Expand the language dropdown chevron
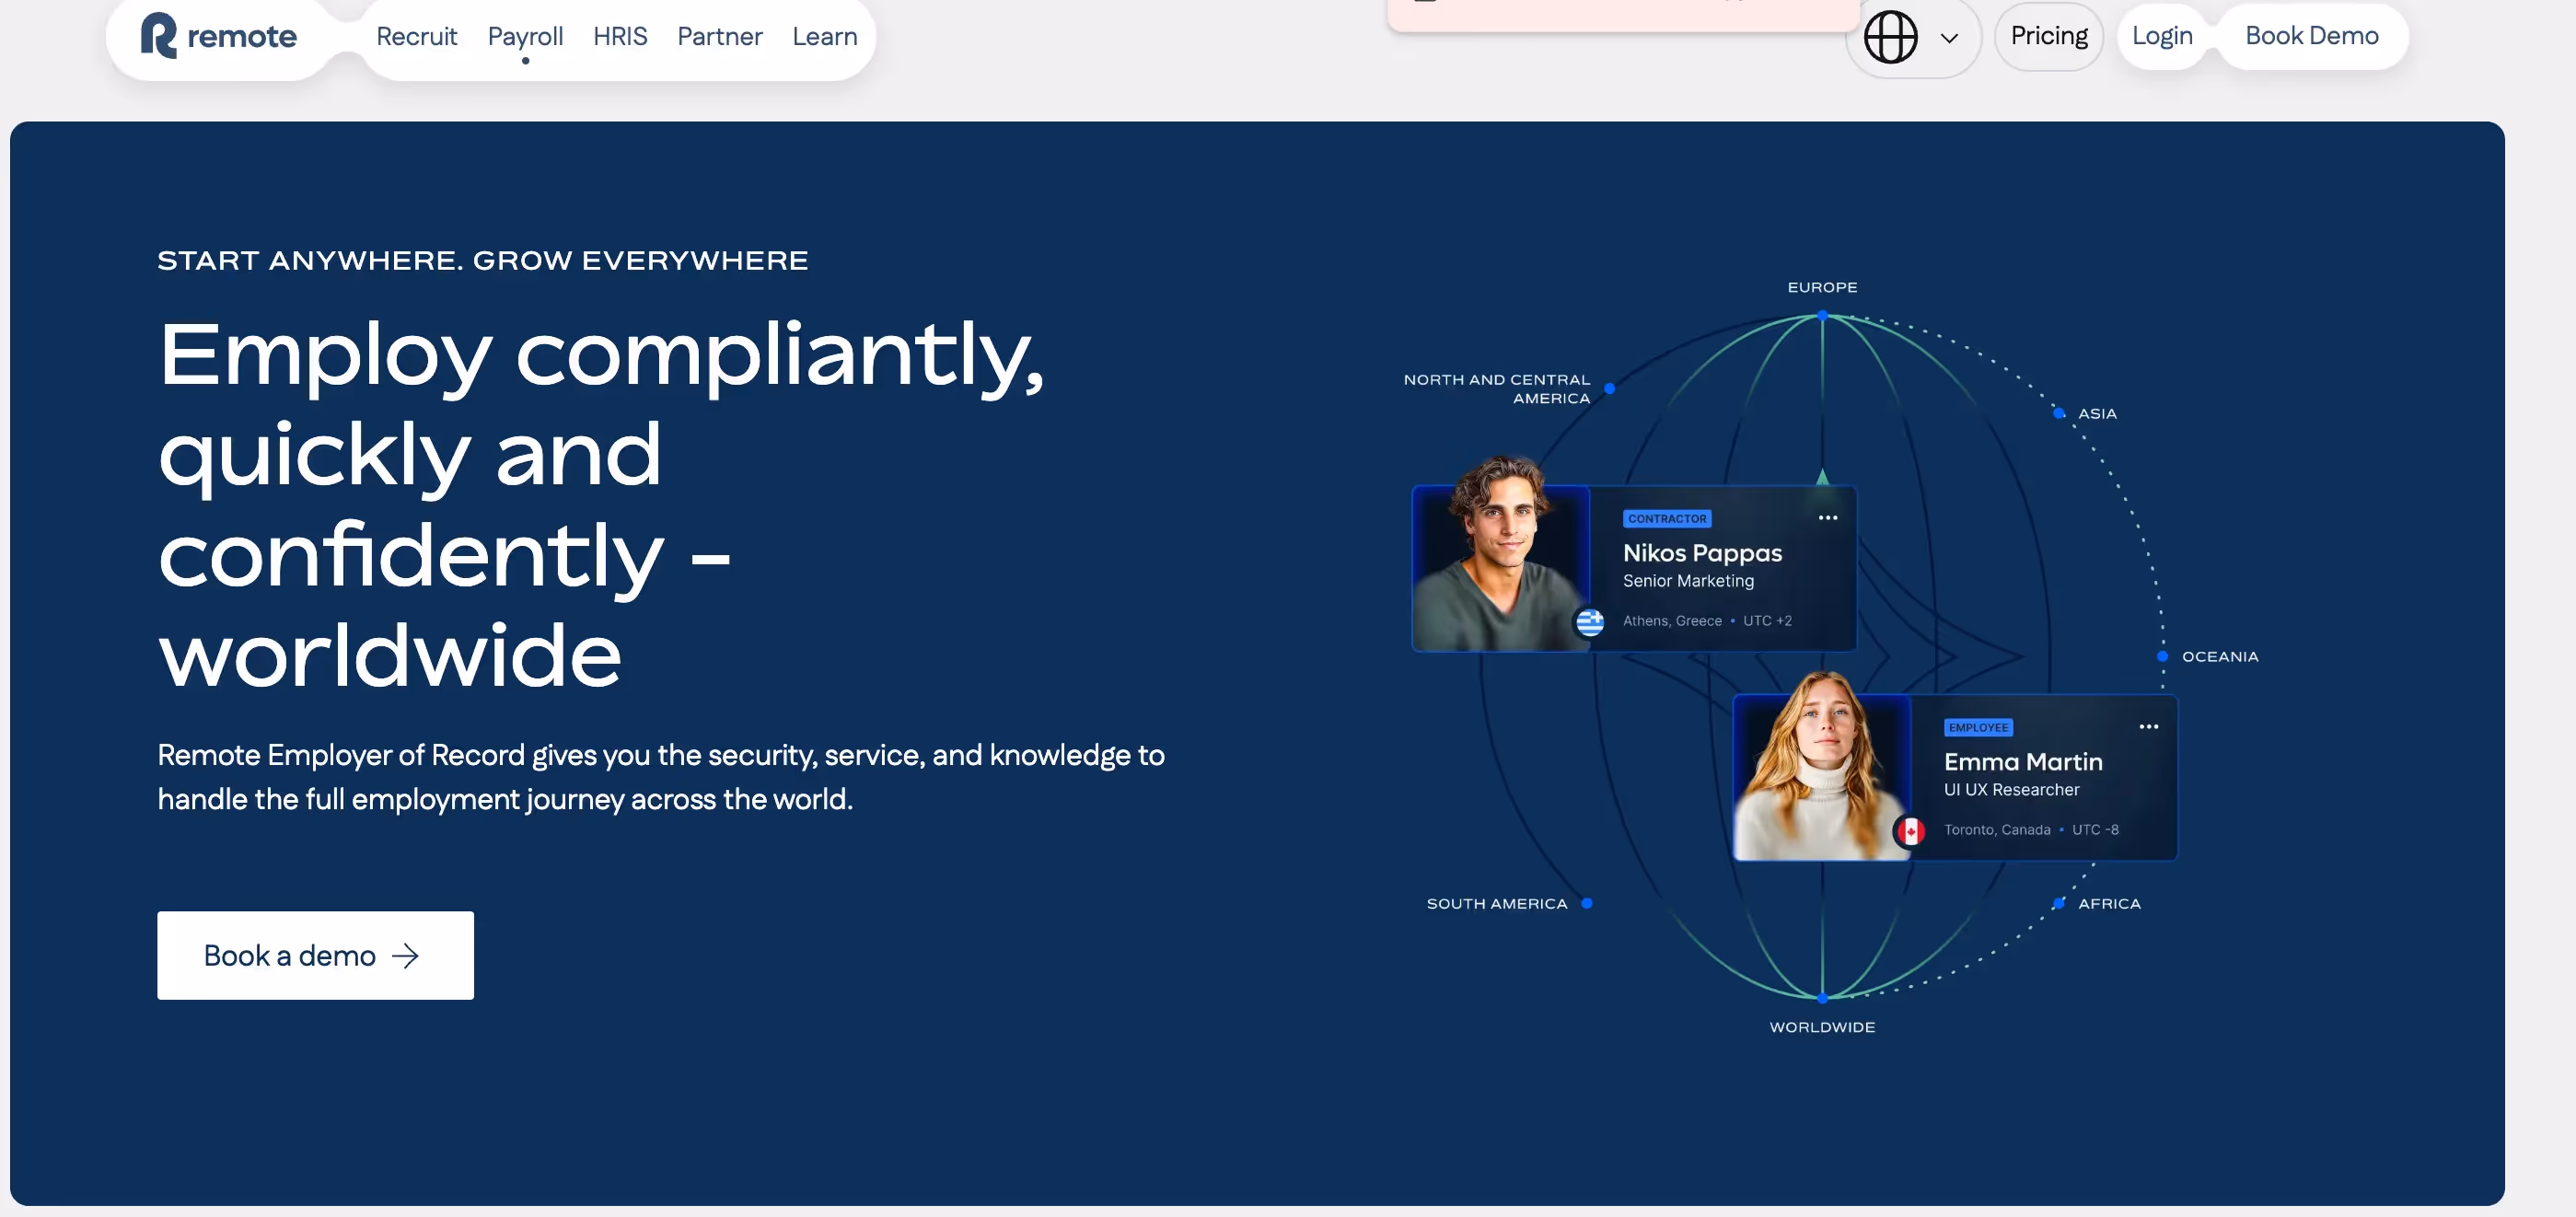Image resolution: width=2576 pixels, height=1217 pixels. coord(1949,38)
